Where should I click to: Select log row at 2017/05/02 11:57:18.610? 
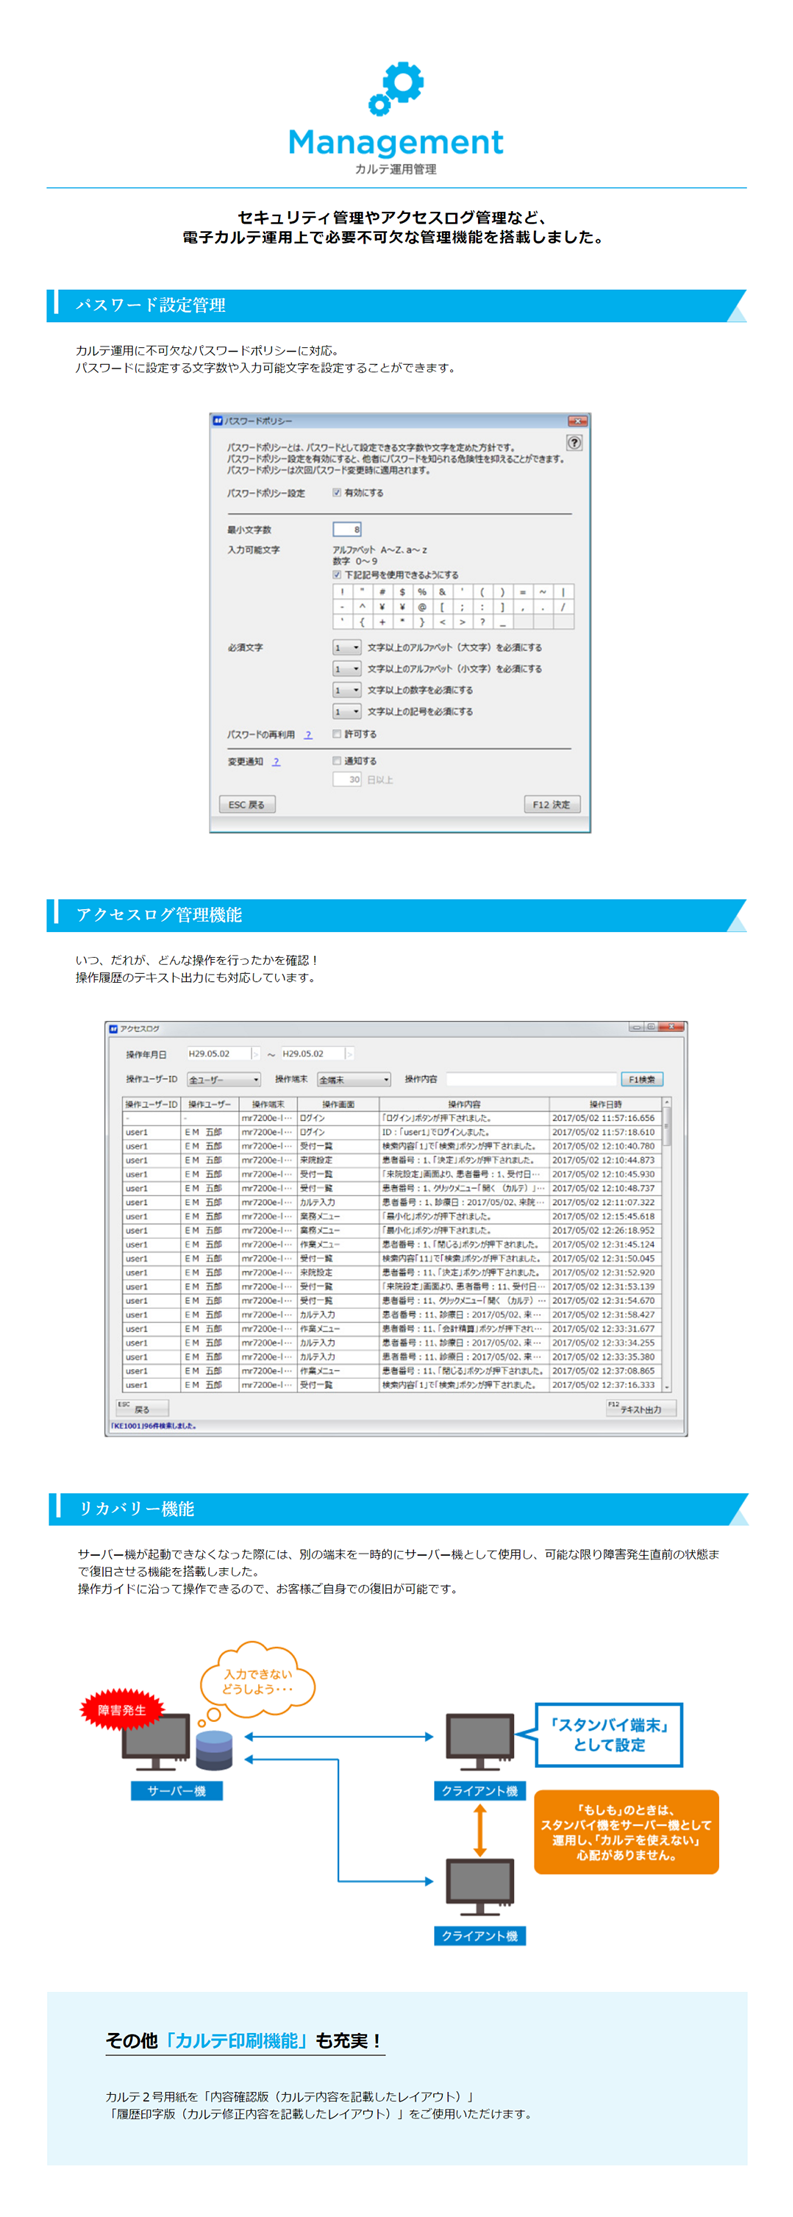[391, 1132]
